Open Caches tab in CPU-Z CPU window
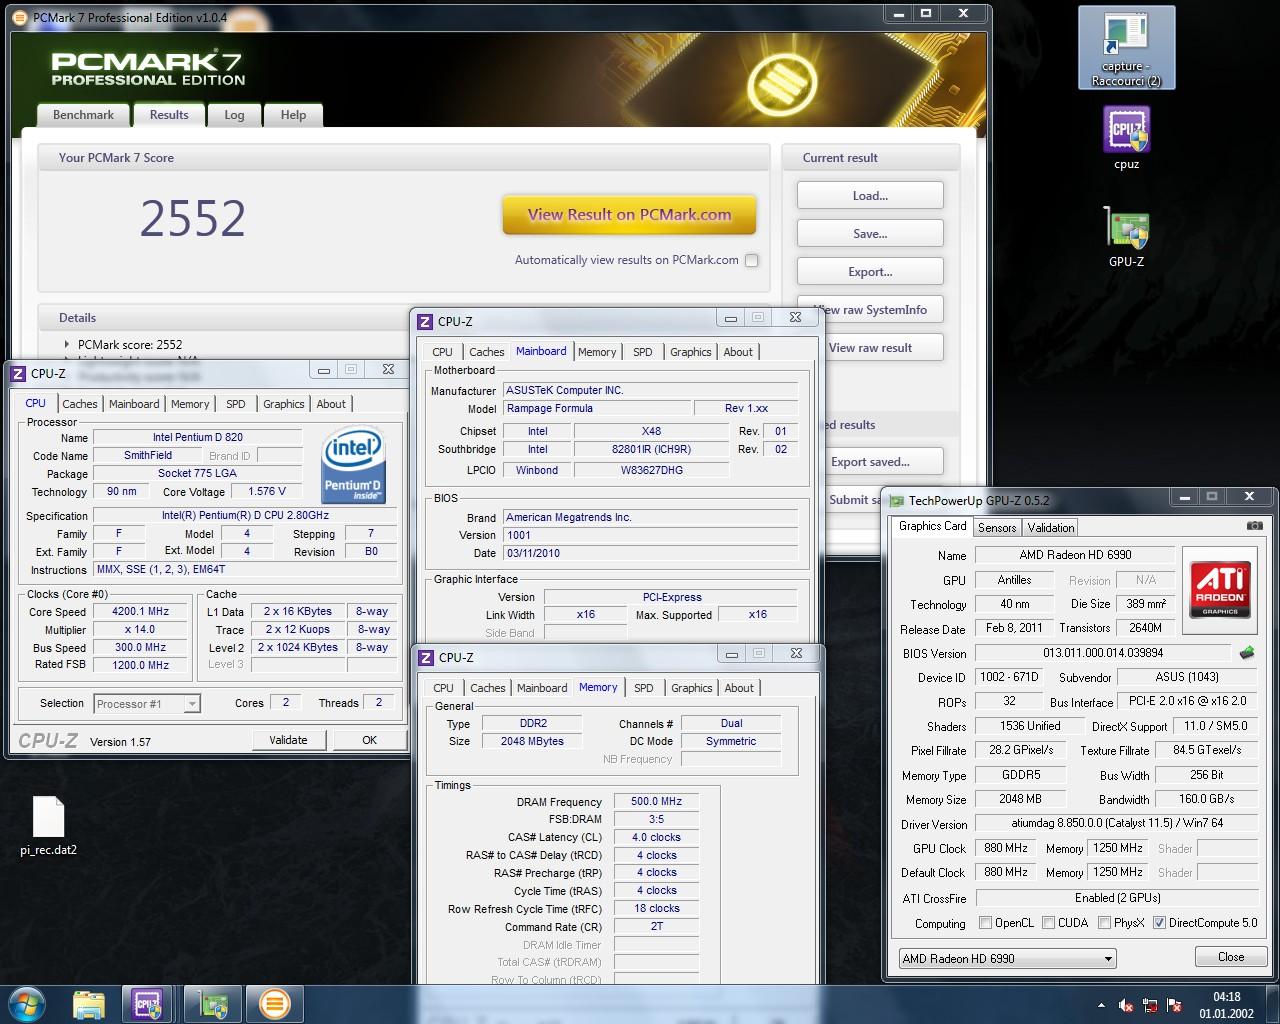Image resolution: width=1280 pixels, height=1024 pixels. 80,404
